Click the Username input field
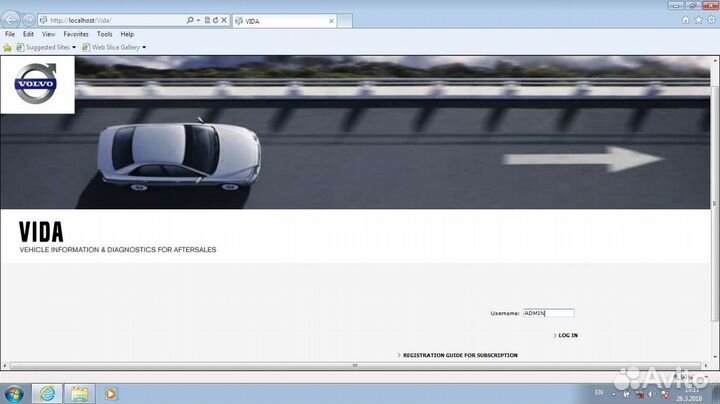720x404 pixels. (549, 313)
